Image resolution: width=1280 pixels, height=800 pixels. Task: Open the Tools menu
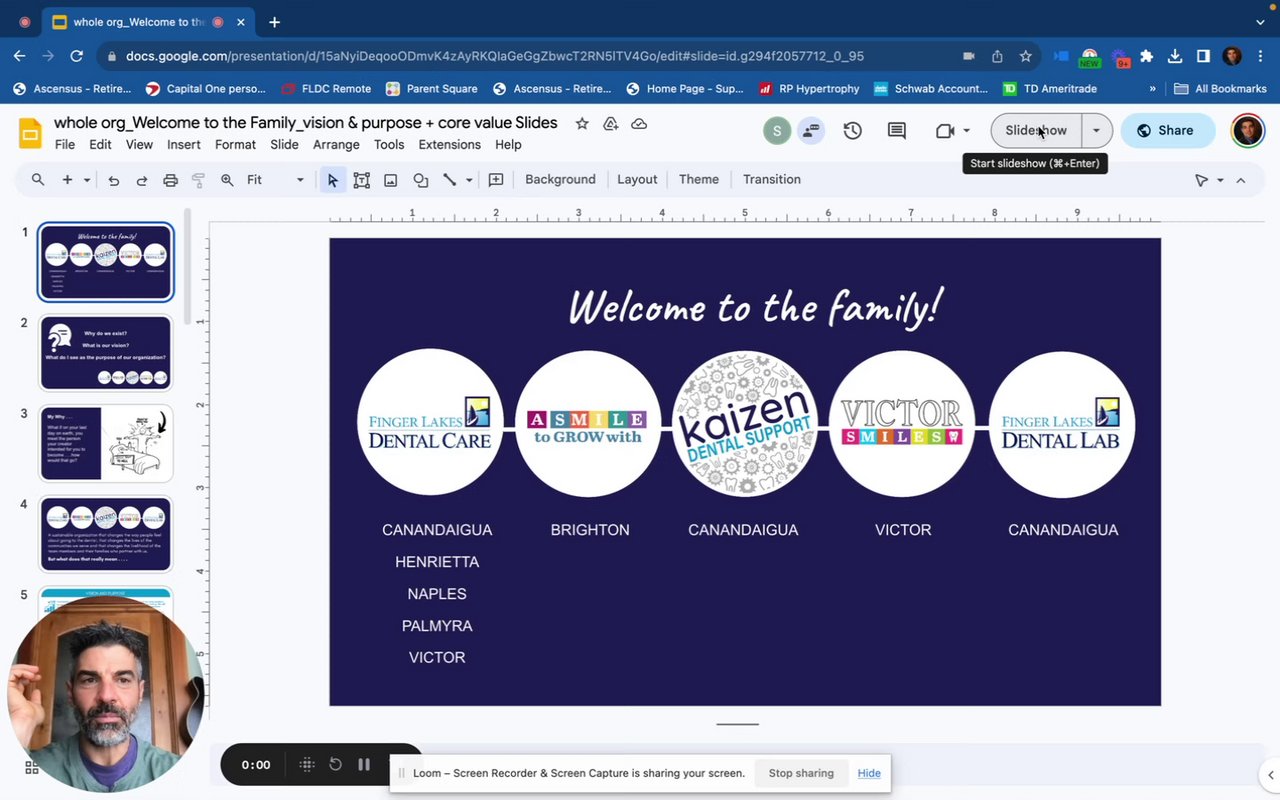click(389, 144)
